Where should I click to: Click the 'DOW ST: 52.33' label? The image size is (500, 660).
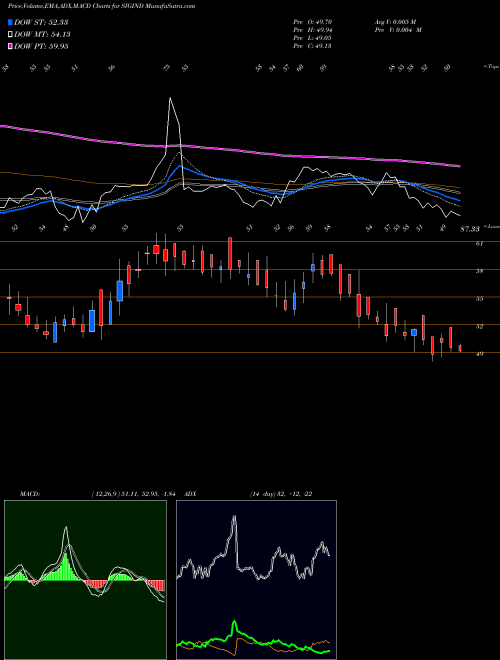pyautogui.click(x=41, y=22)
